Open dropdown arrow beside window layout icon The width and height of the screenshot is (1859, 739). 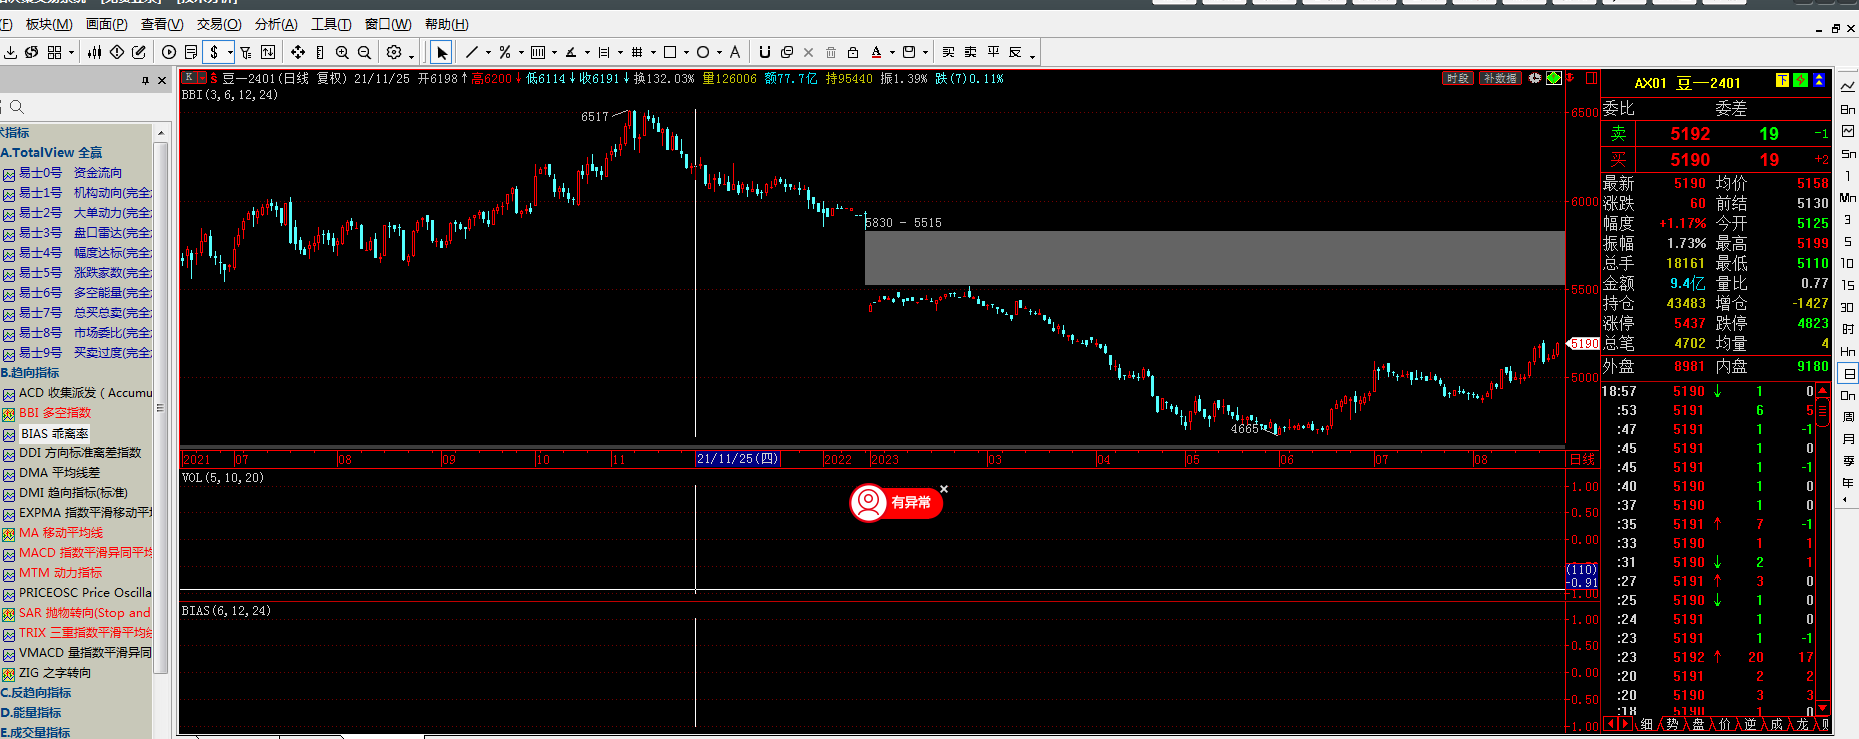coord(71,52)
